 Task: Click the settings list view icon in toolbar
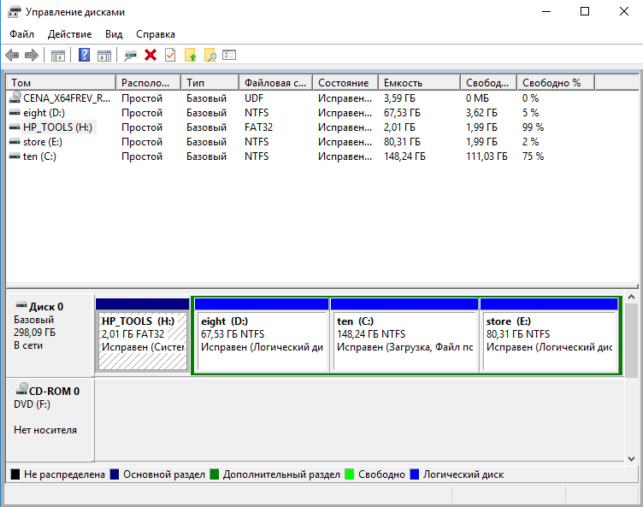point(229,55)
